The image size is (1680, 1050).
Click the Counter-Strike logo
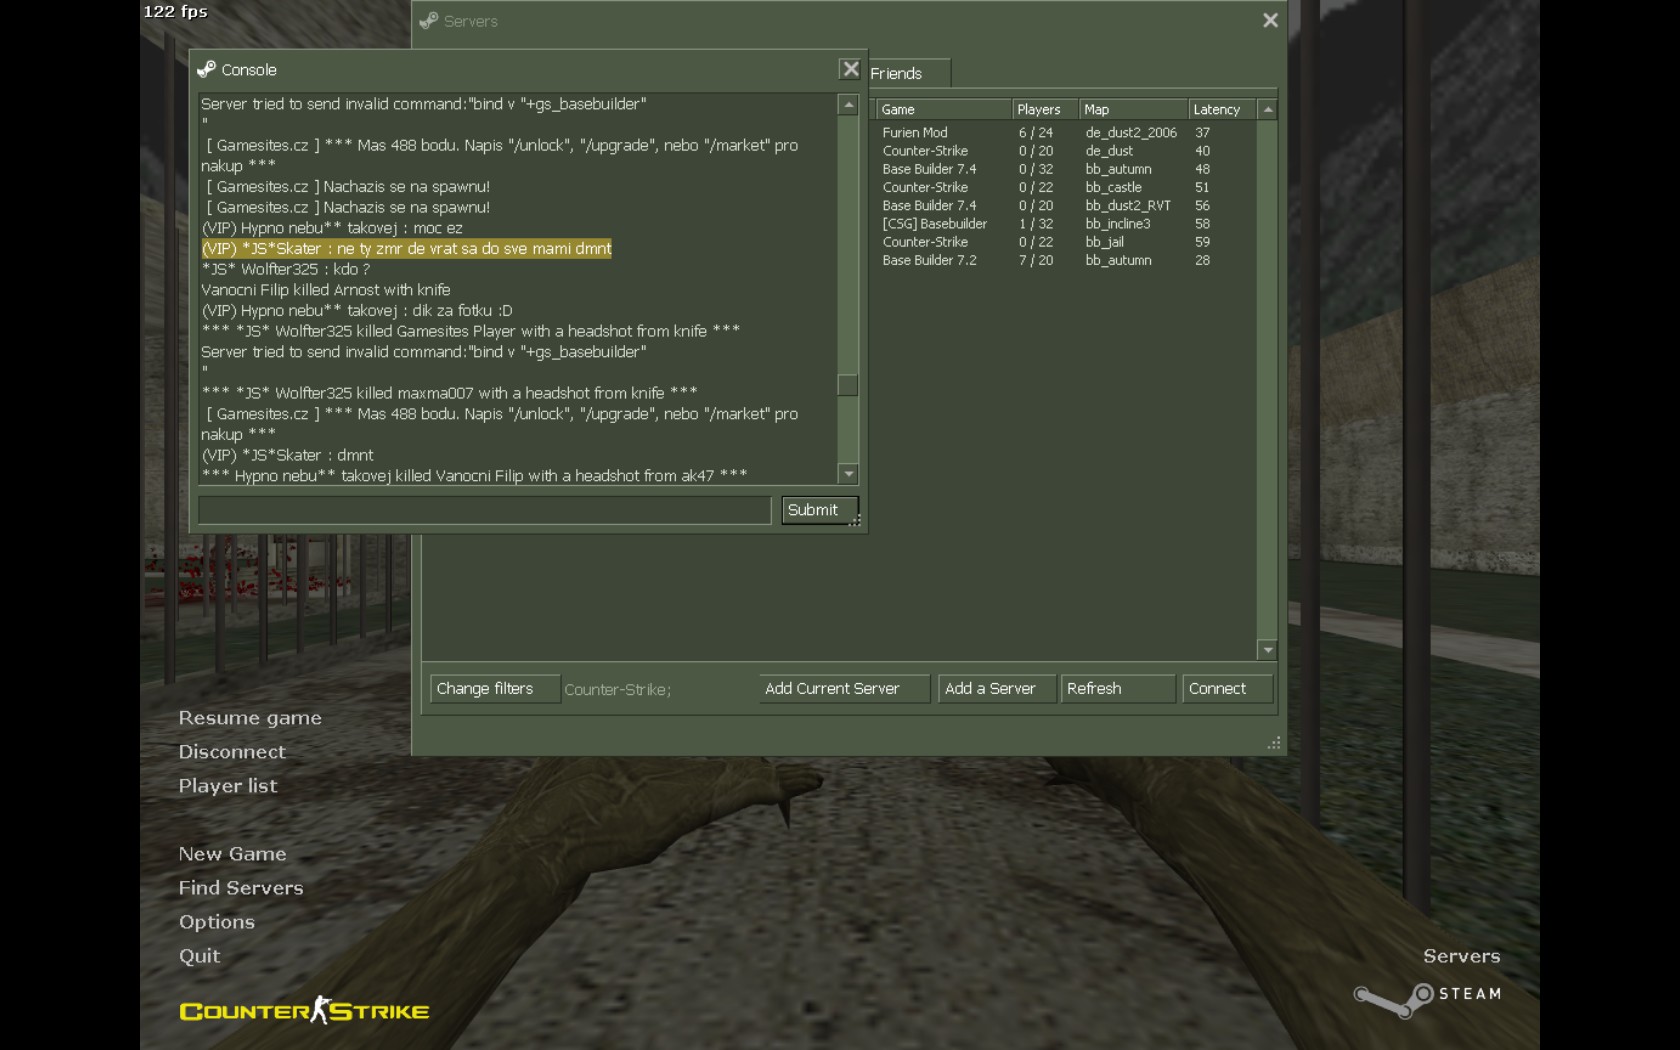[x=304, y=1010]
